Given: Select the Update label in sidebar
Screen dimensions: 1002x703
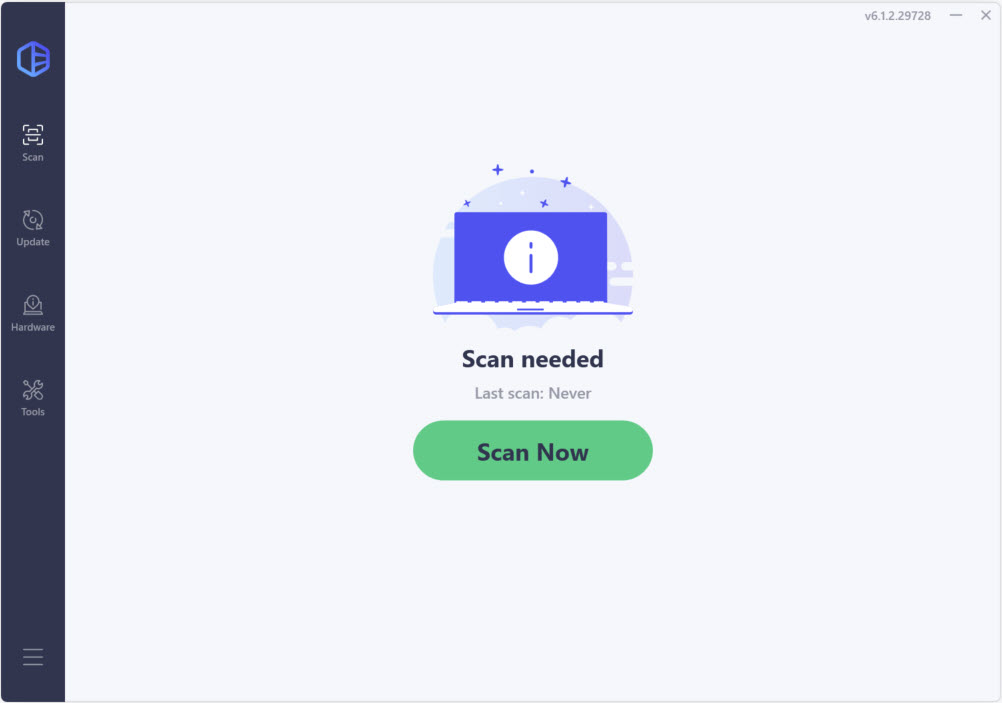Looking at the screenshot, I should (x=33, y=242).
